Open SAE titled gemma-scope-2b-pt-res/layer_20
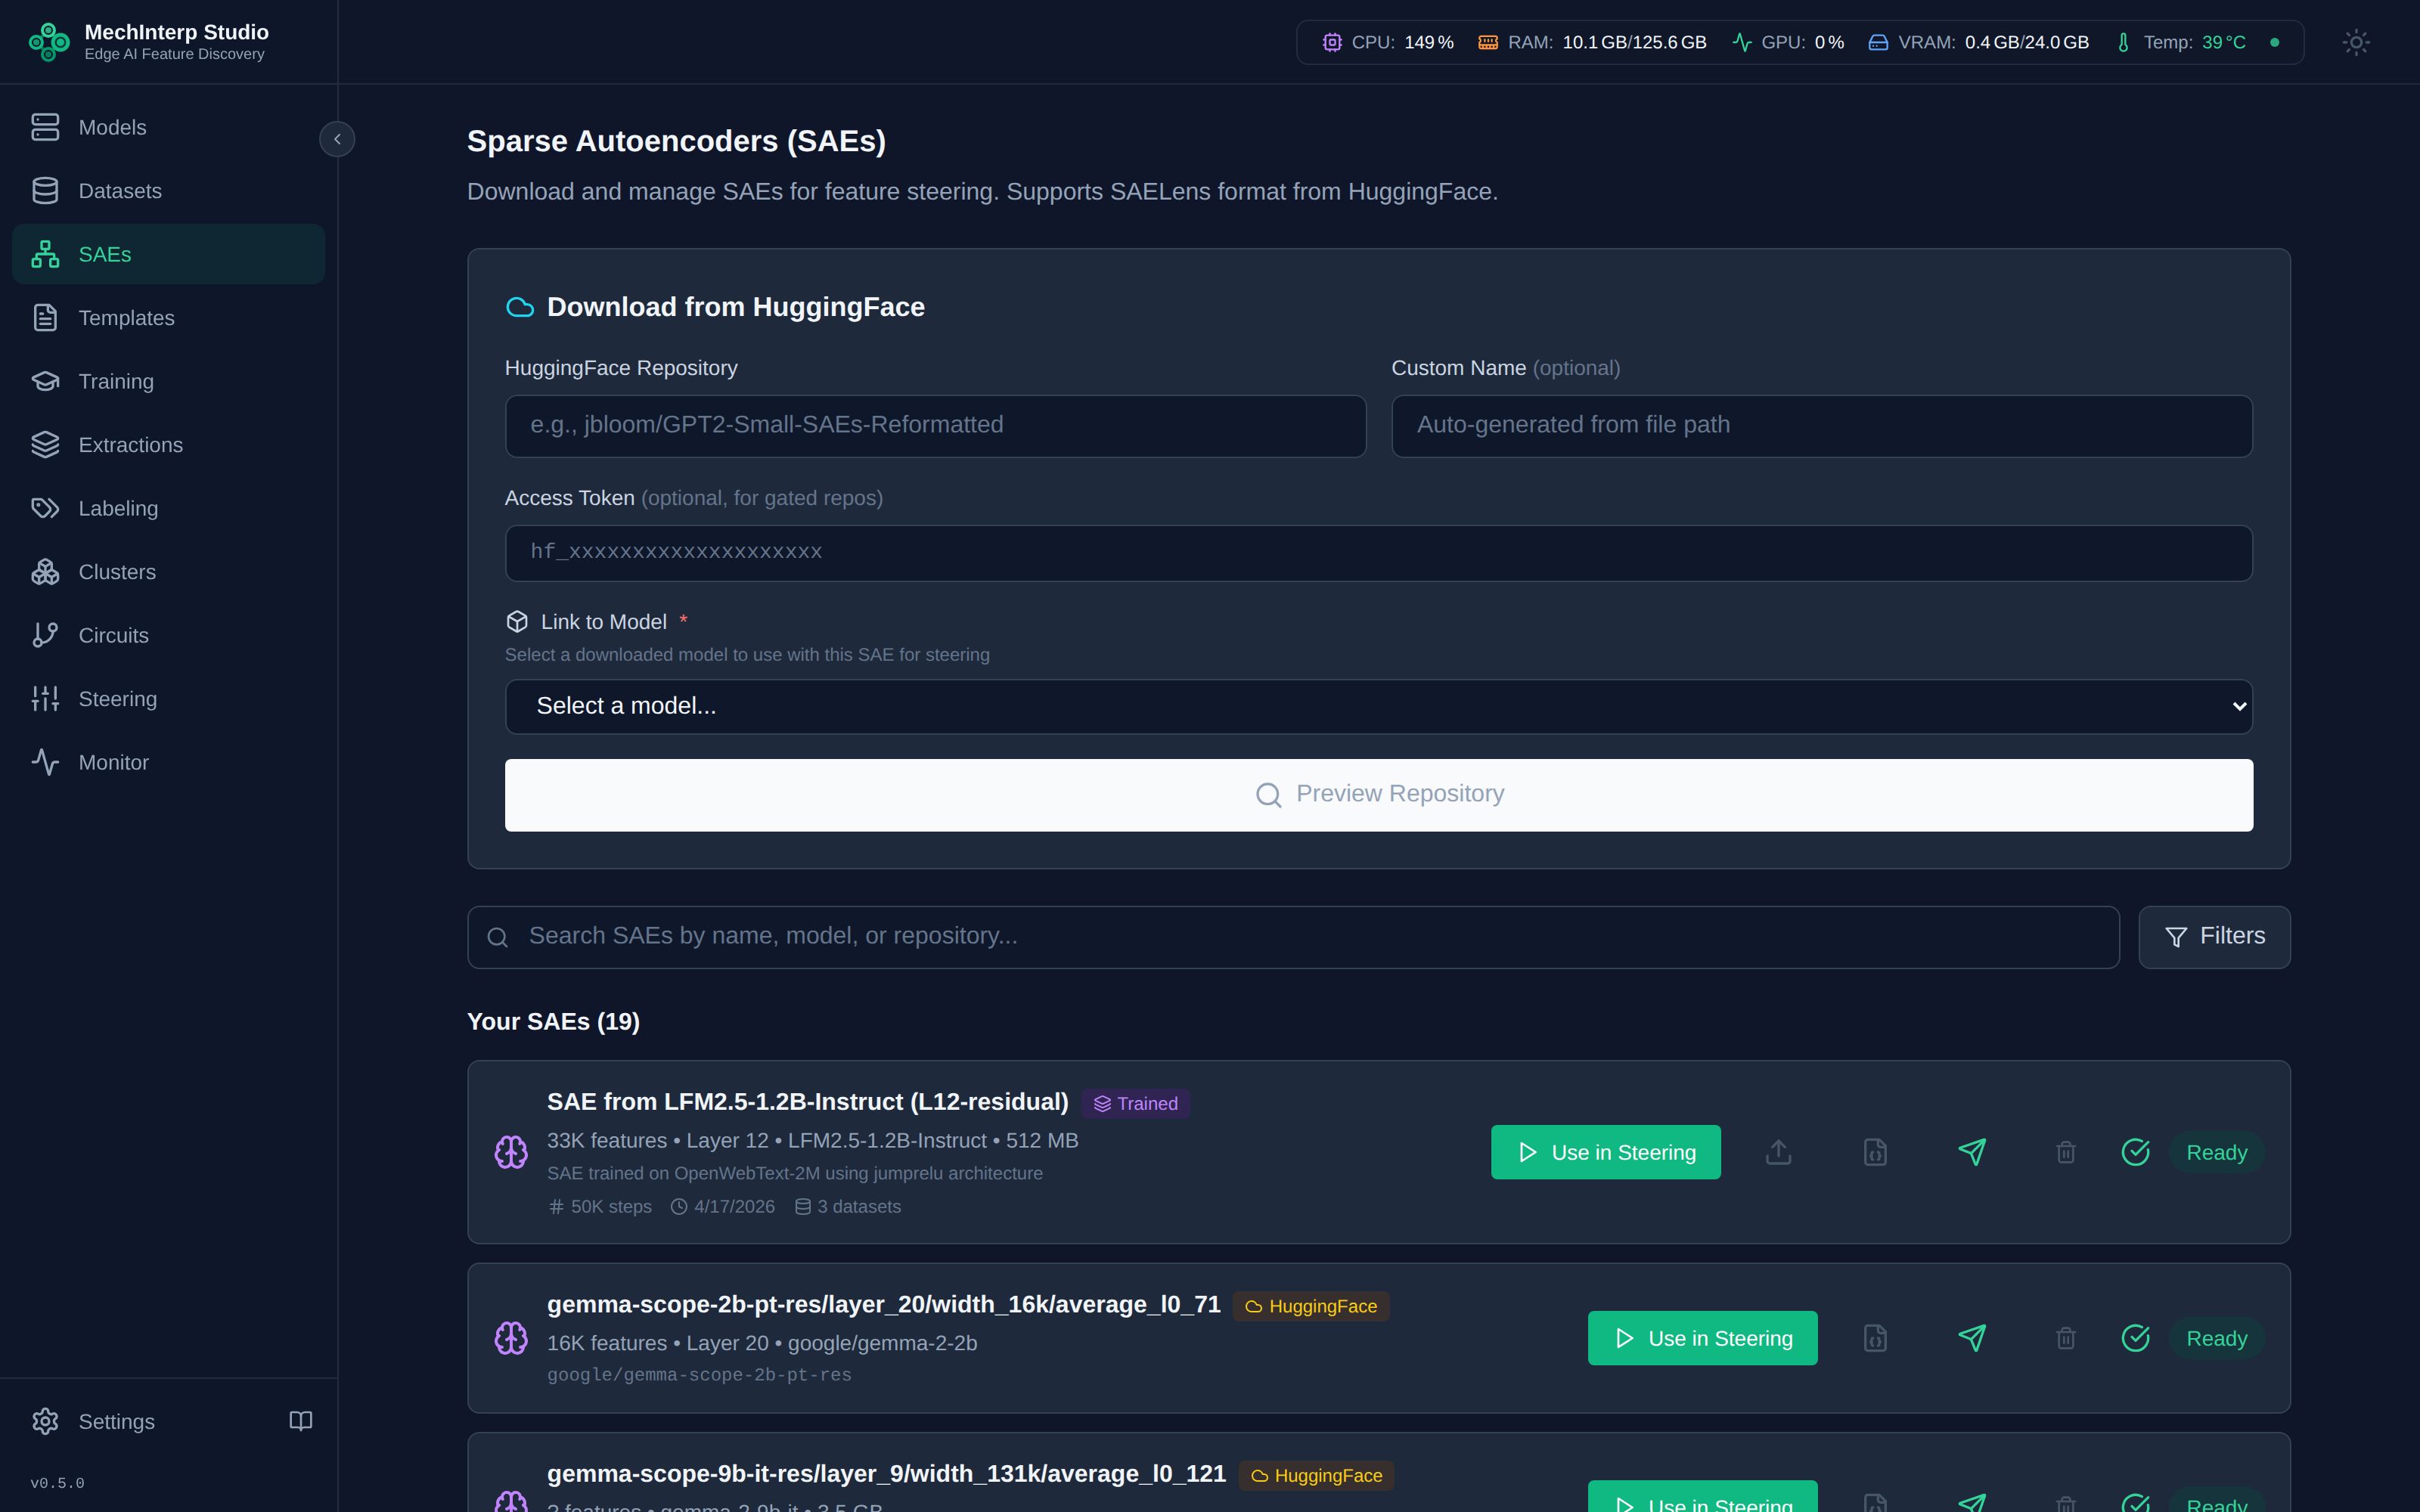The image size is (2420, 1512). click(884, 1305)
